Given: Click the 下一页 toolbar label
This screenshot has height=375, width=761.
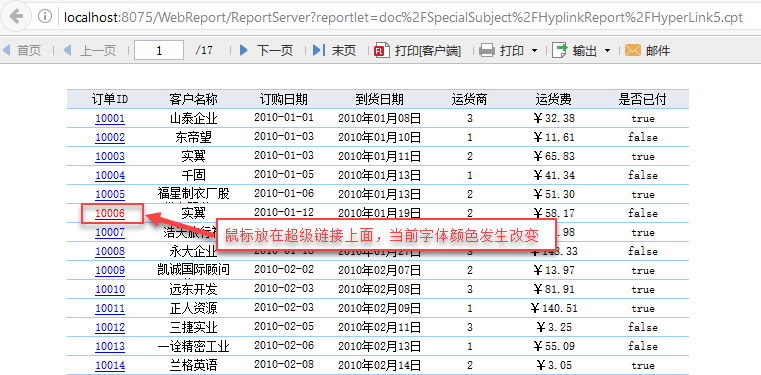Looking at the screenshot, I should coord(275,50).
